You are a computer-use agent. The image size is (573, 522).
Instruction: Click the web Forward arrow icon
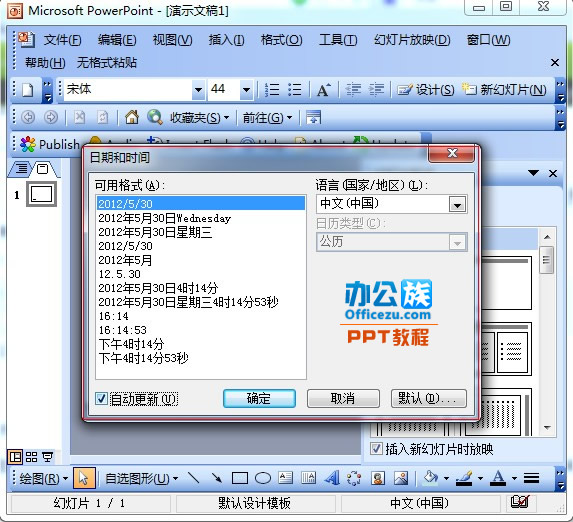(x=51, y=117)
